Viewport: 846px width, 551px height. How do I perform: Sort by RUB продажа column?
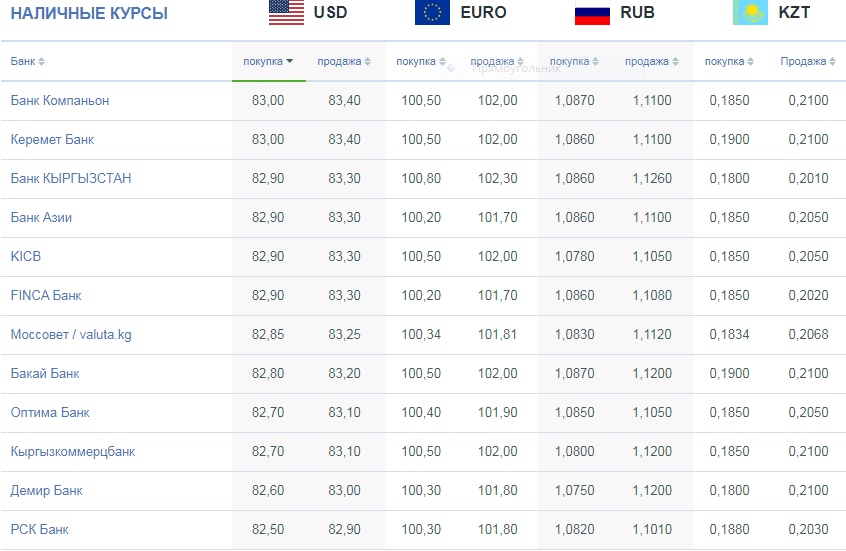652,62
